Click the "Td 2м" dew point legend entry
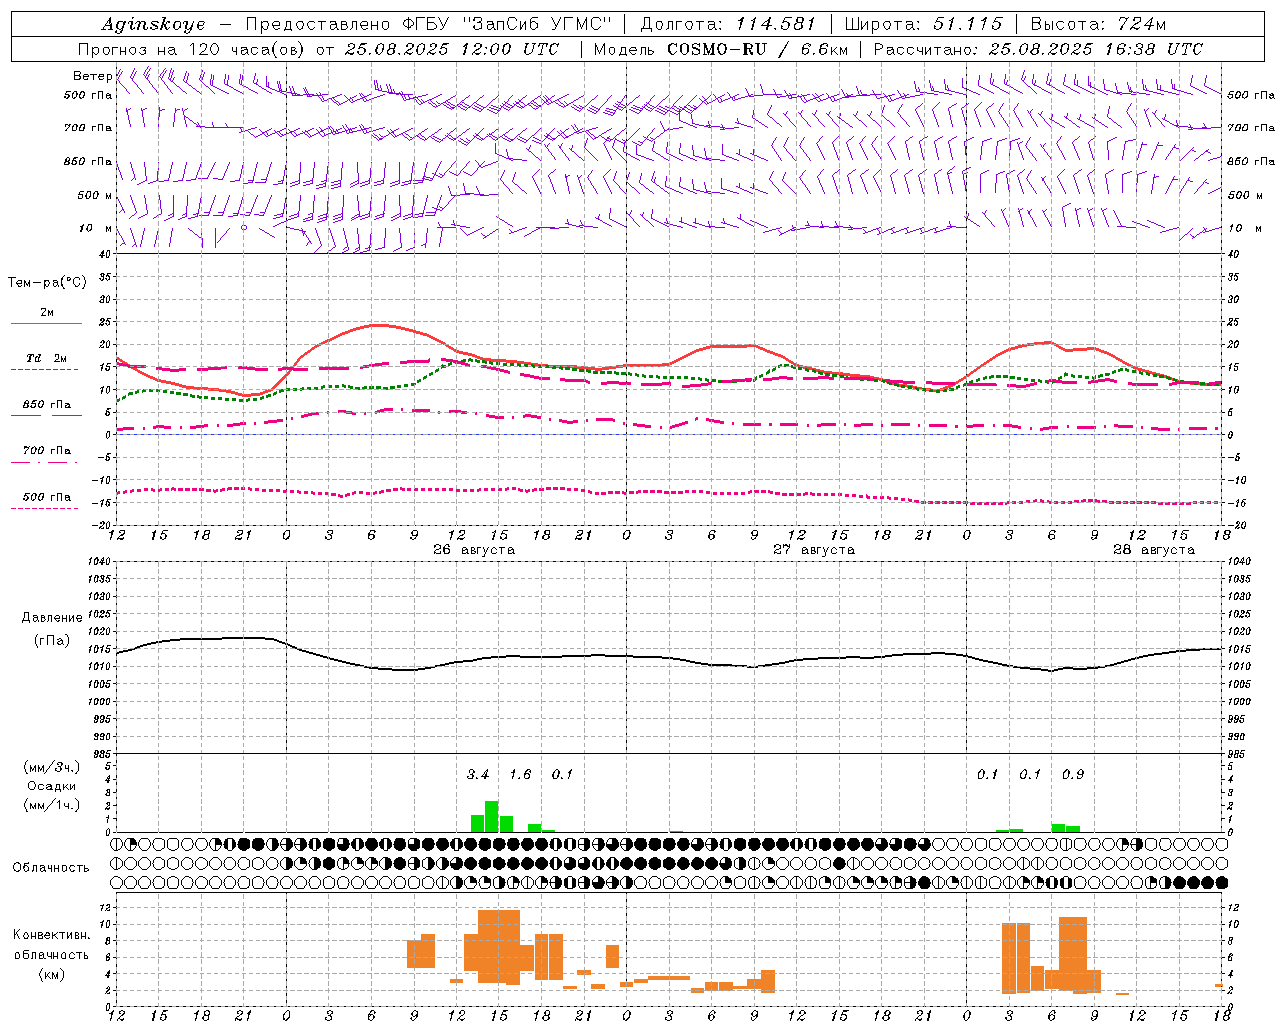The width and height of the screenshot is (1280, 1024). (47, 358)
